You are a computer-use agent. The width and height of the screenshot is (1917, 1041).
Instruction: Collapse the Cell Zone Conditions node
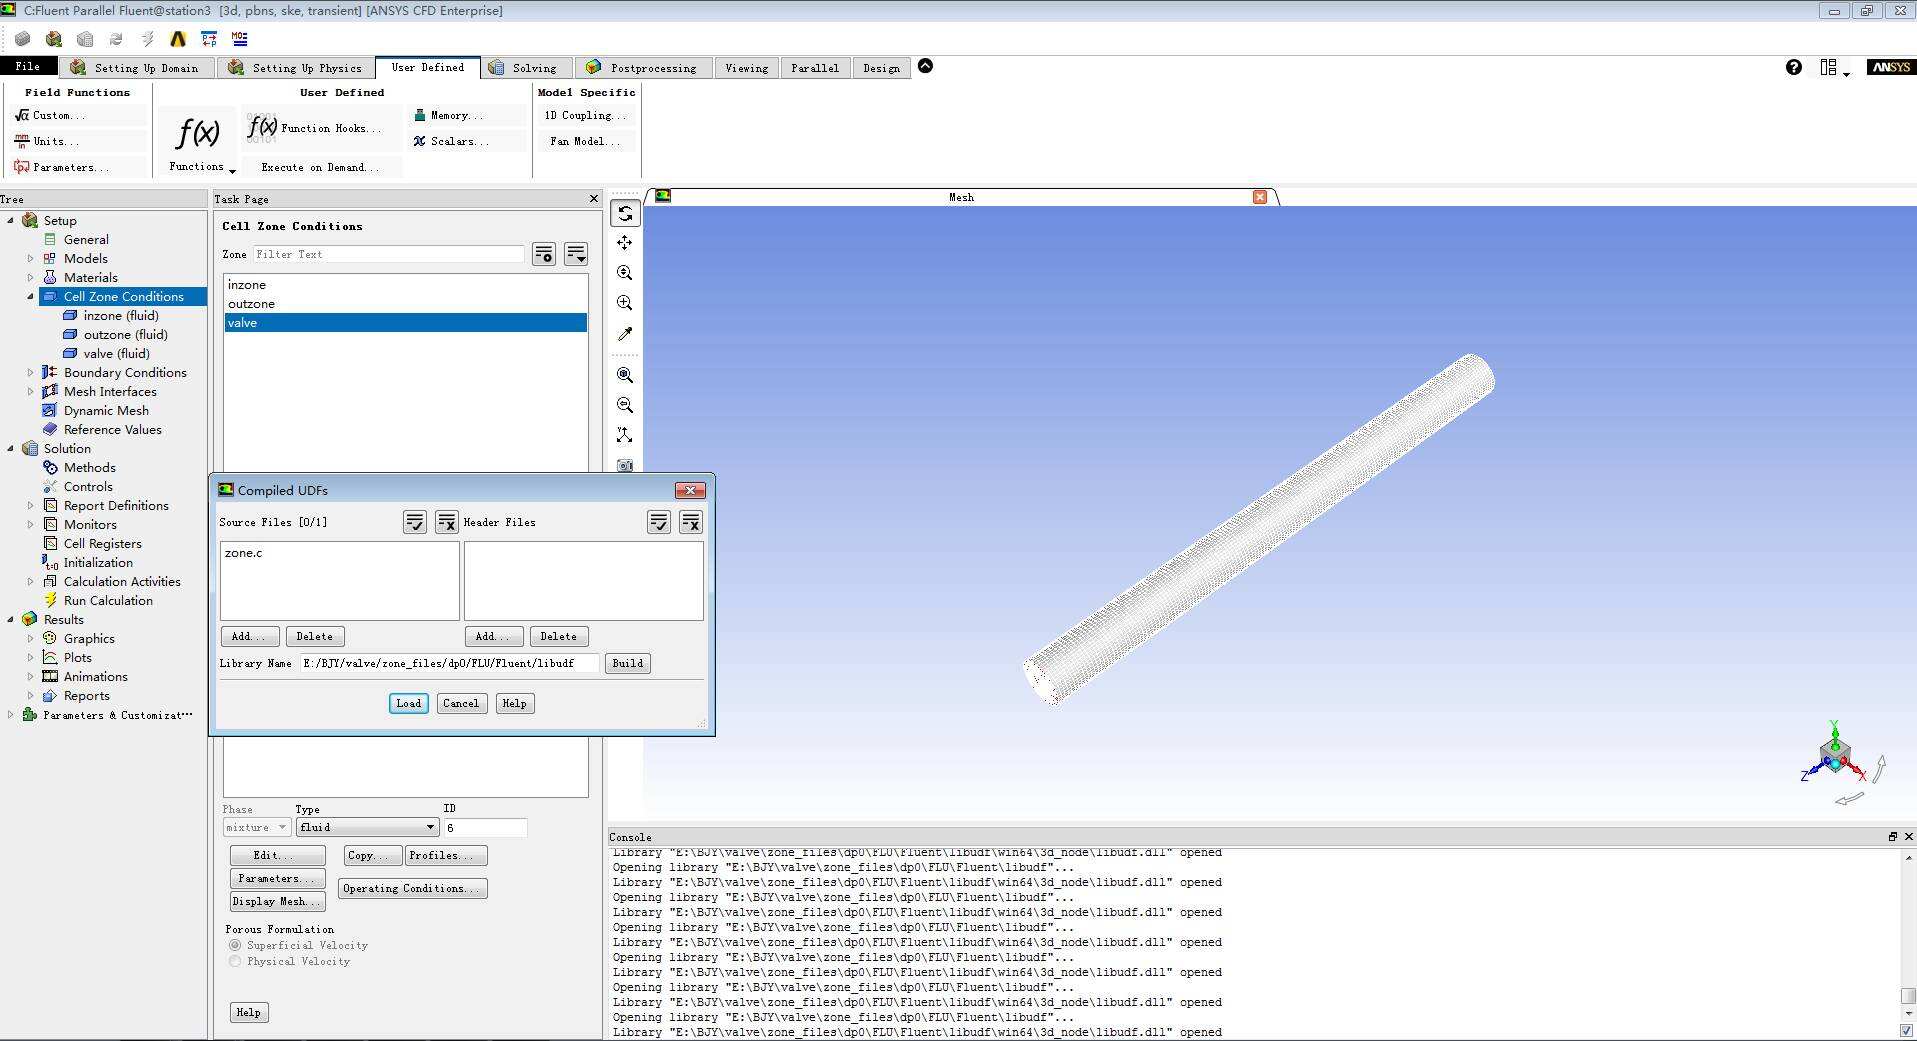(30, 296)
